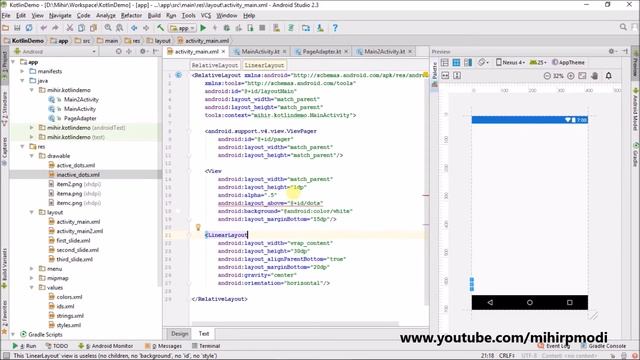The image size is (640, 360).
Task: Click the RelativeLayout breadcrumb
Action: coord(215,65)
